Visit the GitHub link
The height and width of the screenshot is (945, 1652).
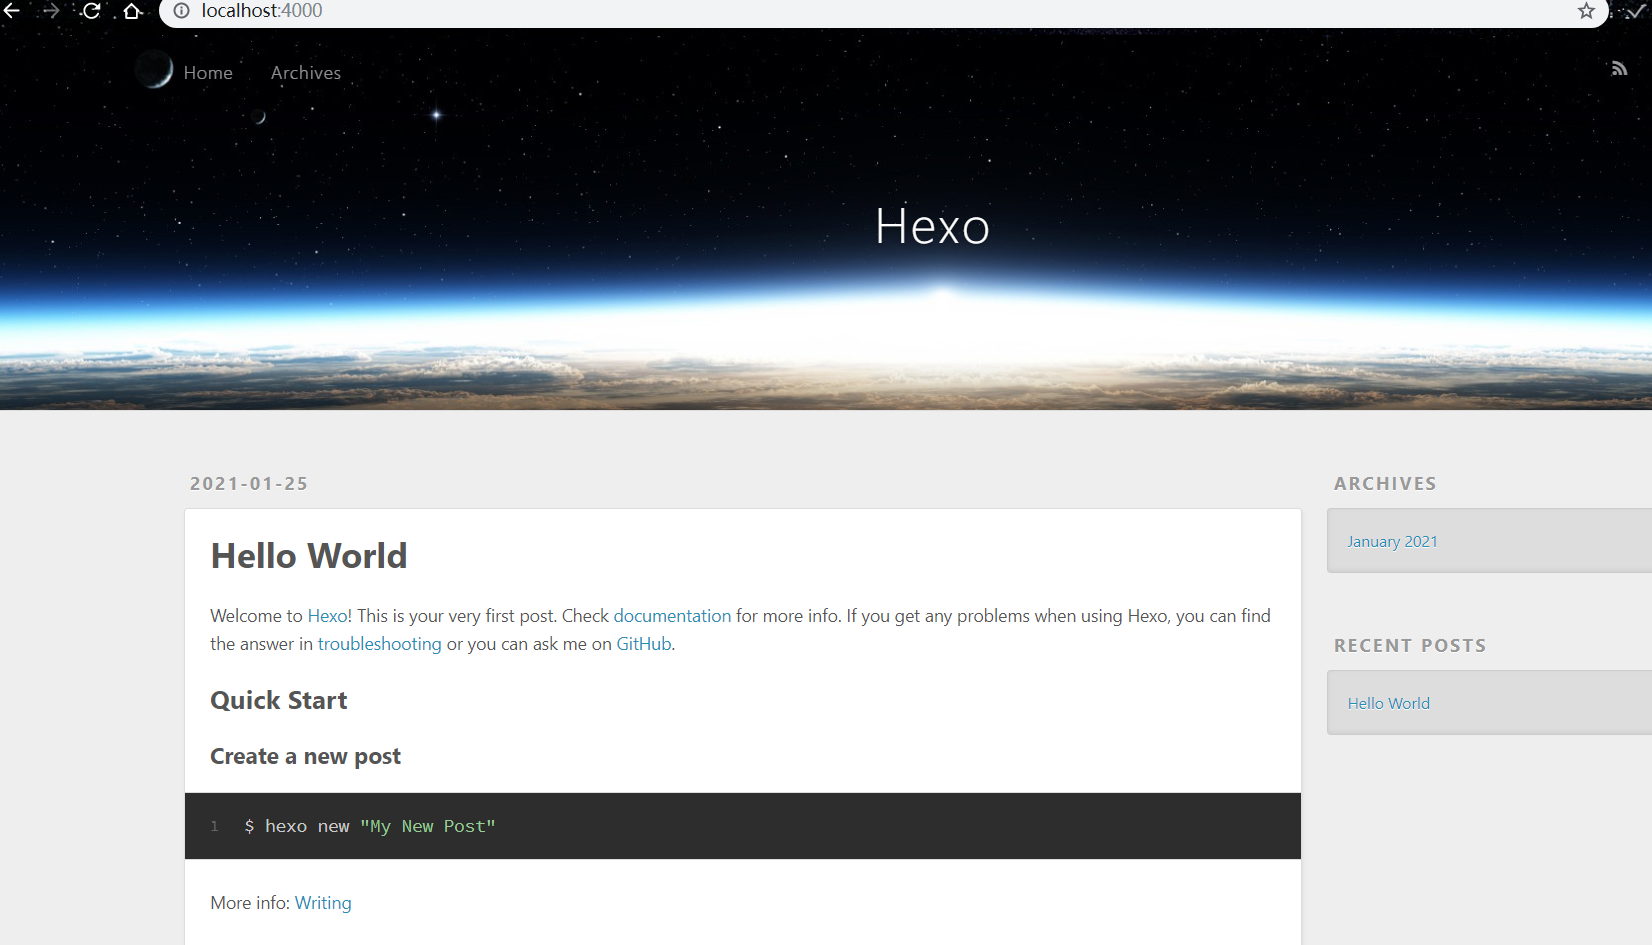(x=644, y=644)
